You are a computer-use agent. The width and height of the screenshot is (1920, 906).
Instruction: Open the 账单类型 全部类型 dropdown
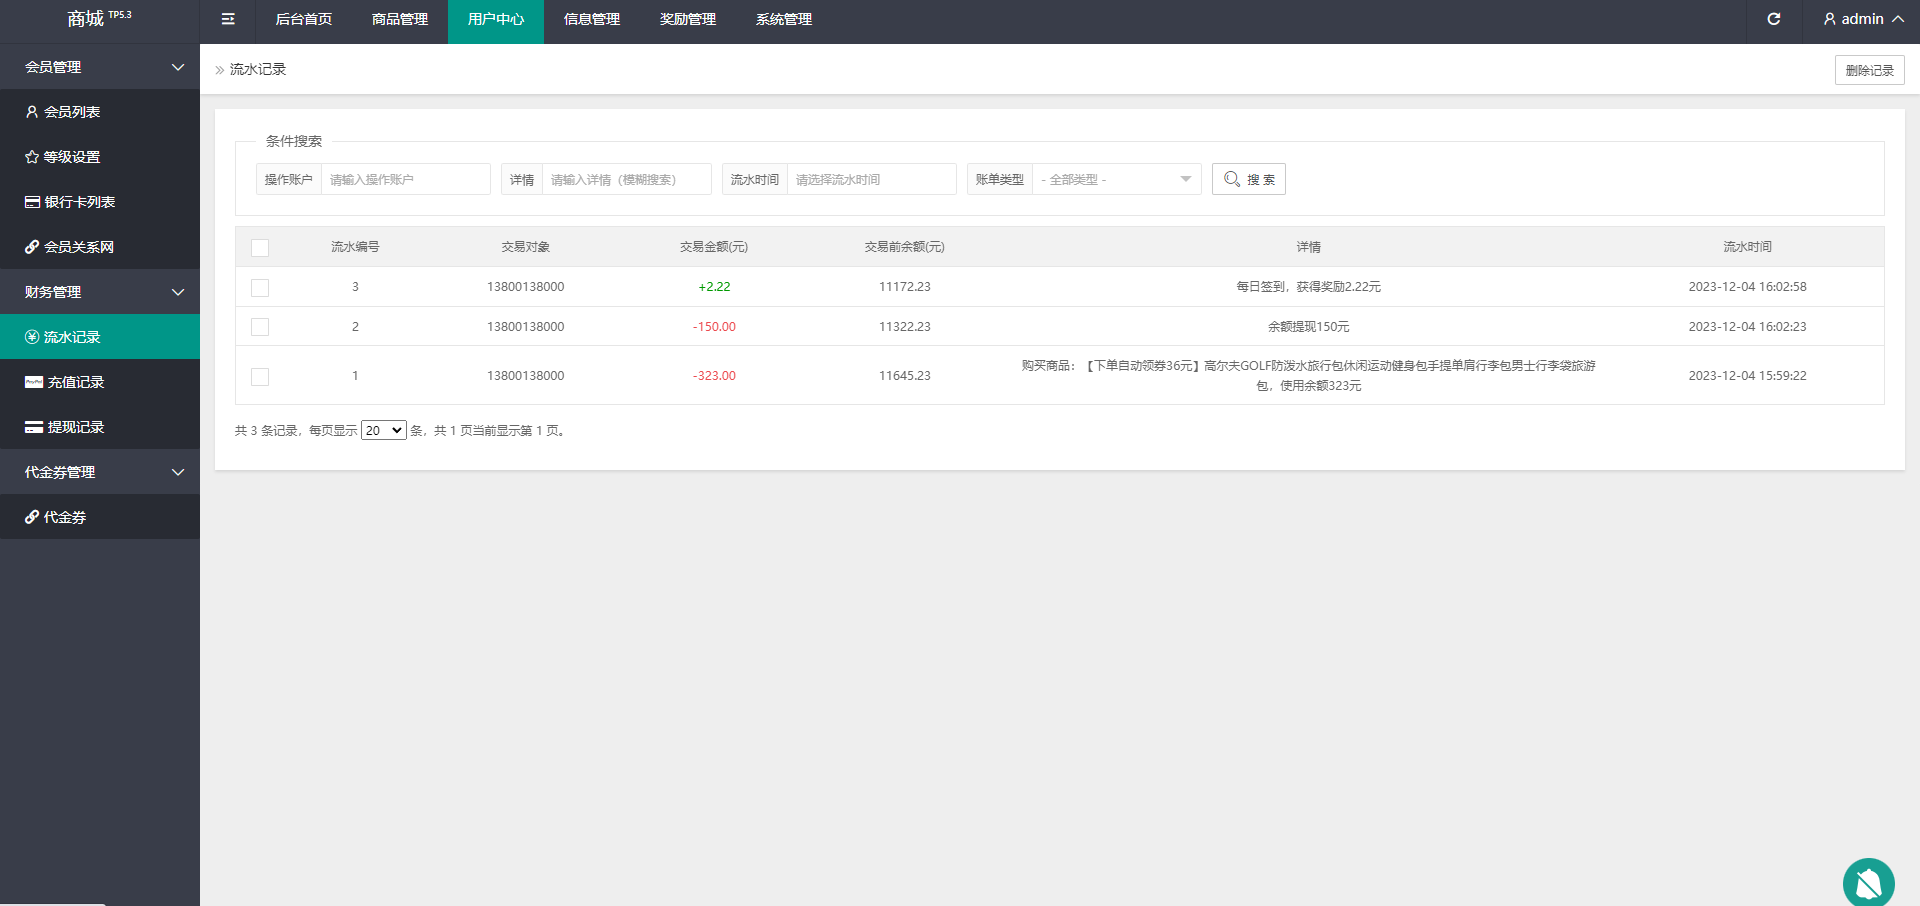click(x=1116, y=180)
